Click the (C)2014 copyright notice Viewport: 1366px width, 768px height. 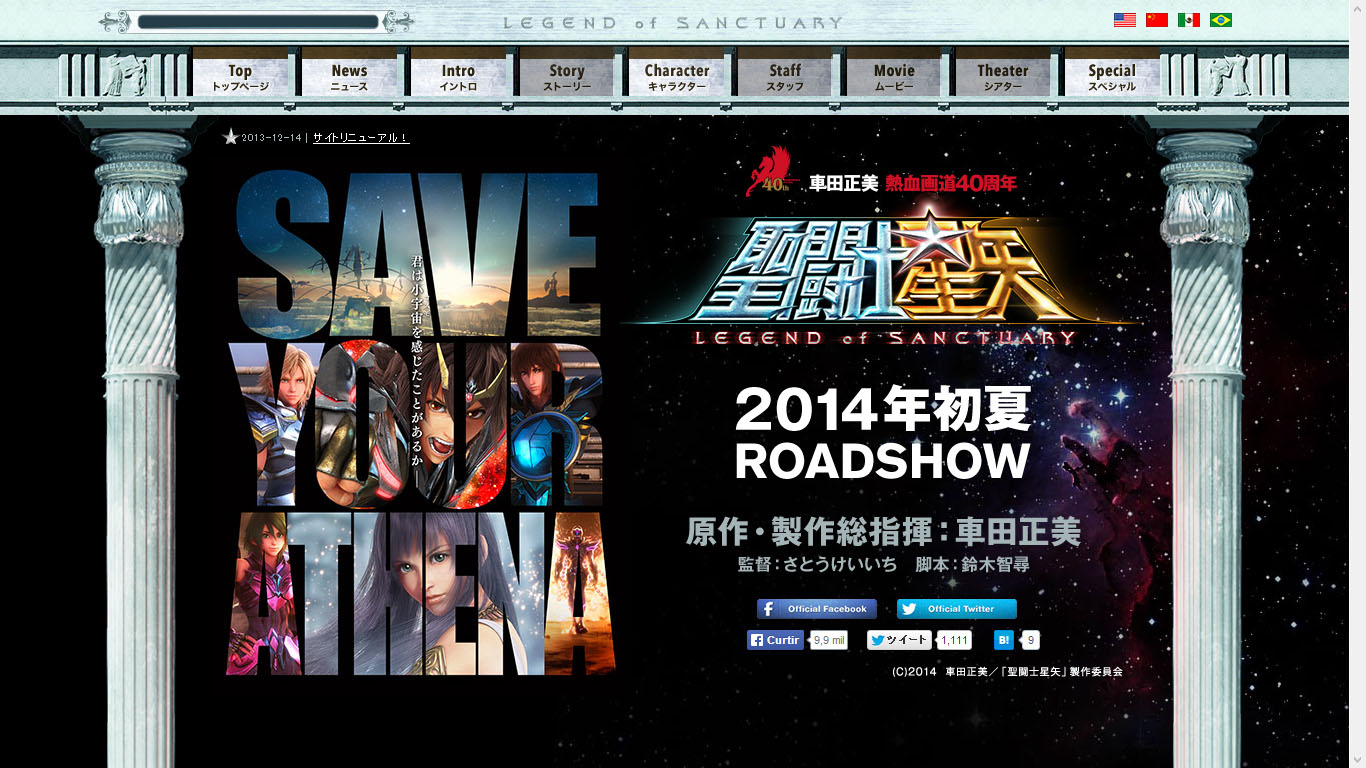(1007, 672)
